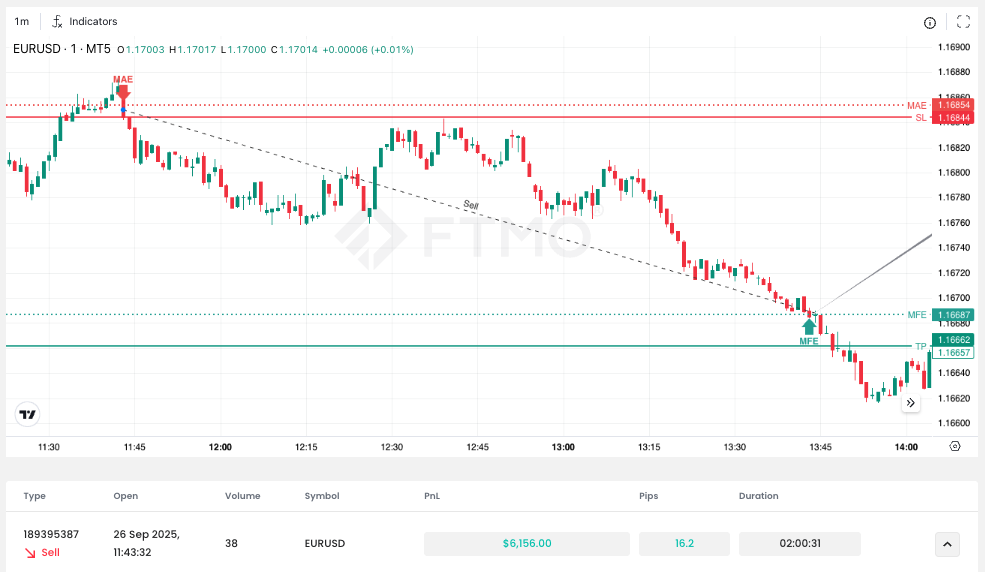This screenshot has width=985, height=572.
Task: Click the MFE price tag 1.16687
Action: [954, 315]
